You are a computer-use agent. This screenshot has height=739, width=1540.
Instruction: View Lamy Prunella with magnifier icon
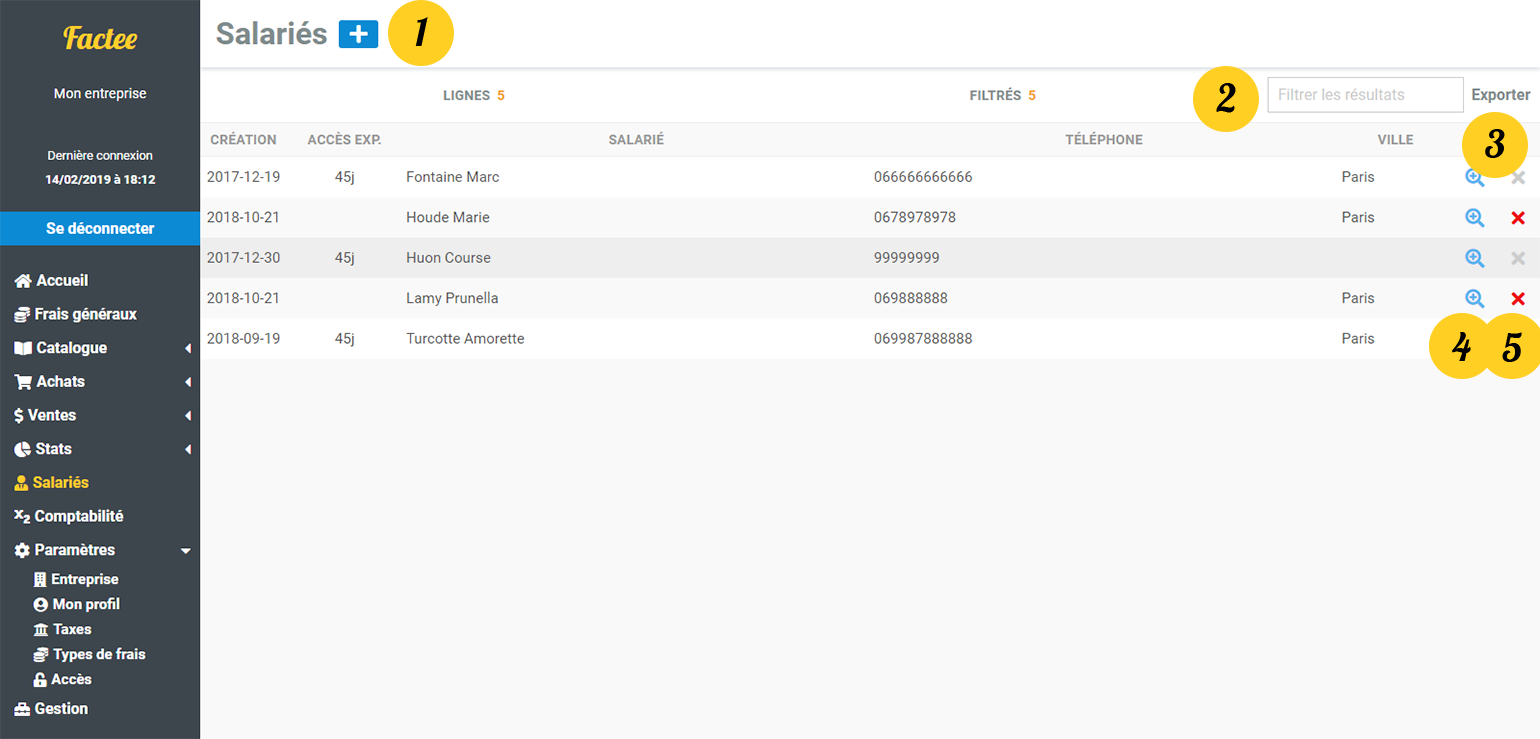coord(1474,298)
